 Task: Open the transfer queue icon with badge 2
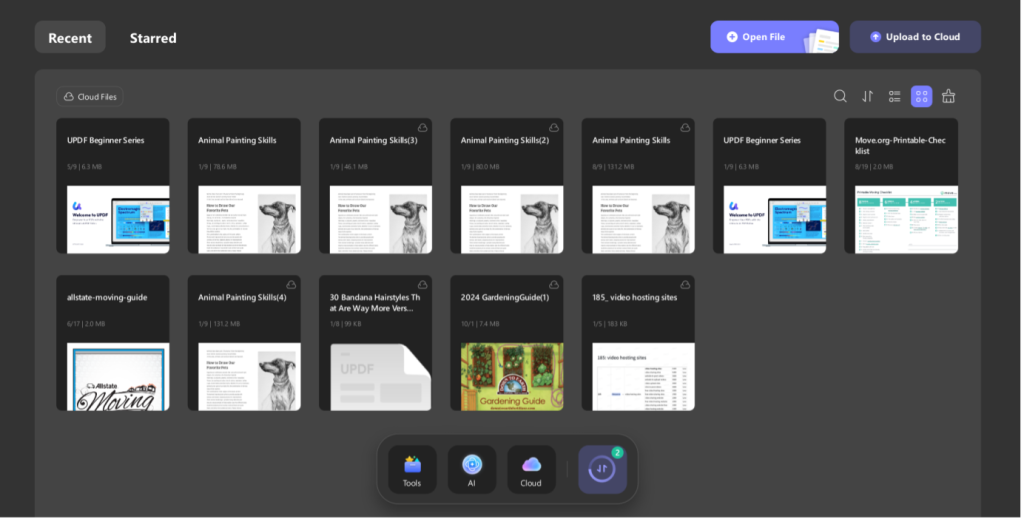coord(603,469)
